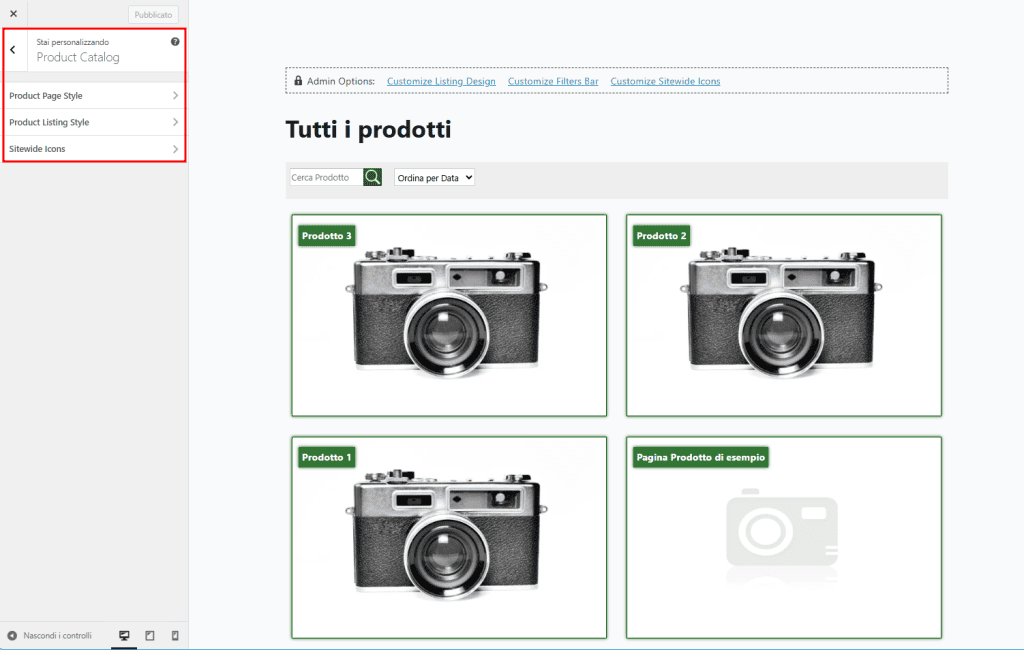Open the Ordine per Data dropdown
1024x650 pixels.
tap(434, 176)
